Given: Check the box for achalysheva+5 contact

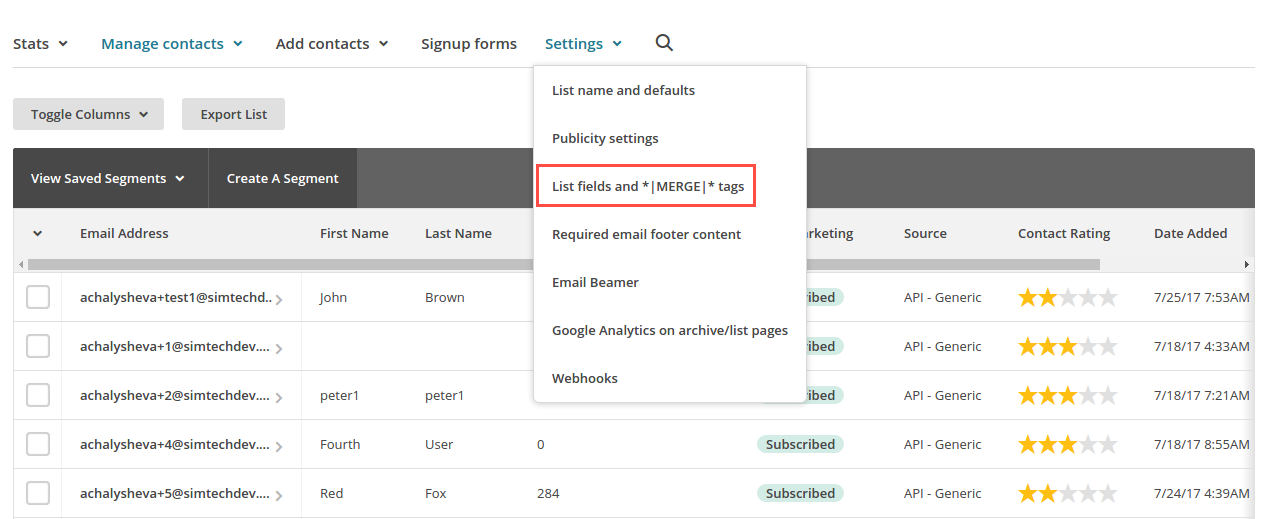Looking at the screenshot, I should tap(38, 493).
